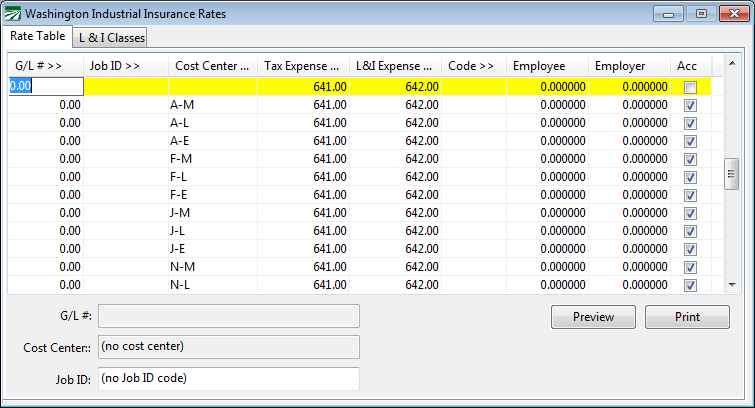Click scroll up arrow of table scrollbar
755x408 pixels.
coord(732,63)
